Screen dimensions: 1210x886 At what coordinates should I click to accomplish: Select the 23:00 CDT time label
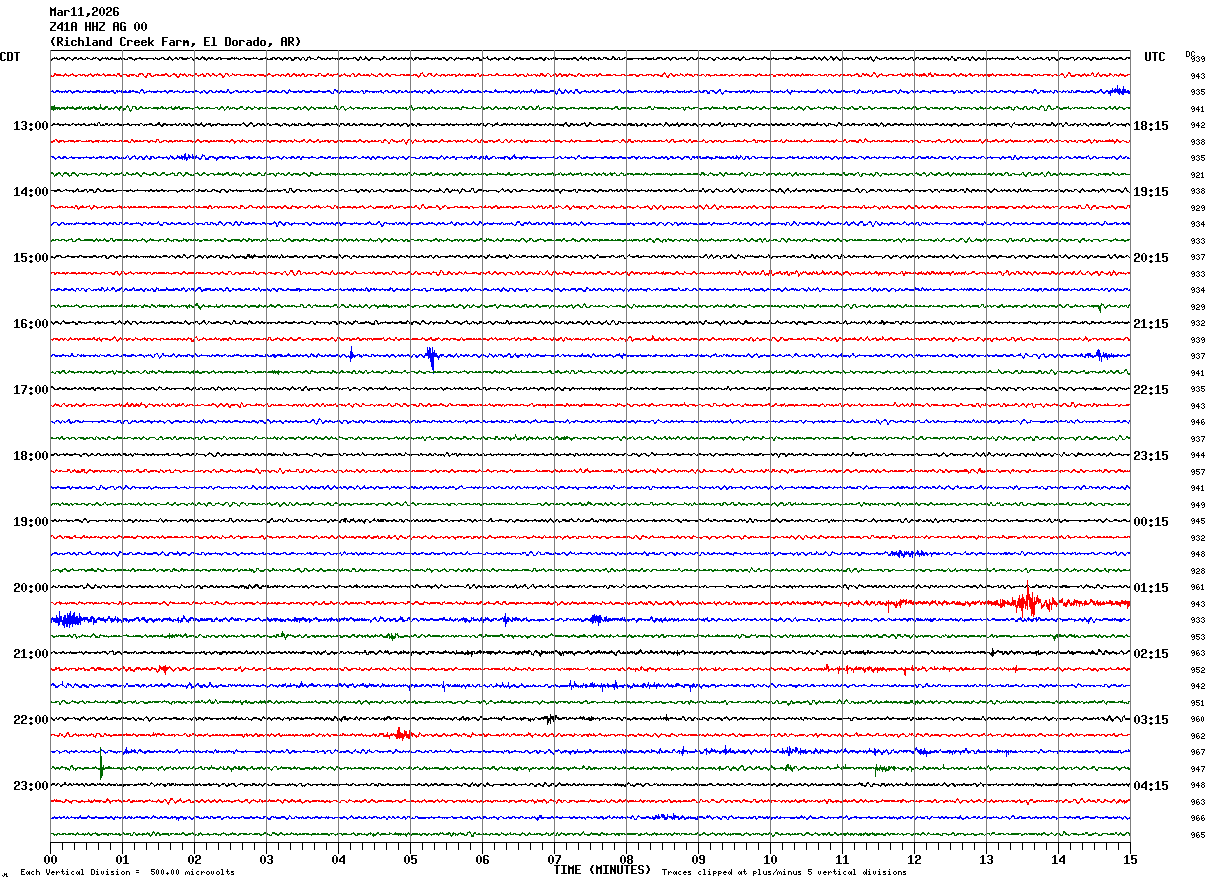(30, 786)
